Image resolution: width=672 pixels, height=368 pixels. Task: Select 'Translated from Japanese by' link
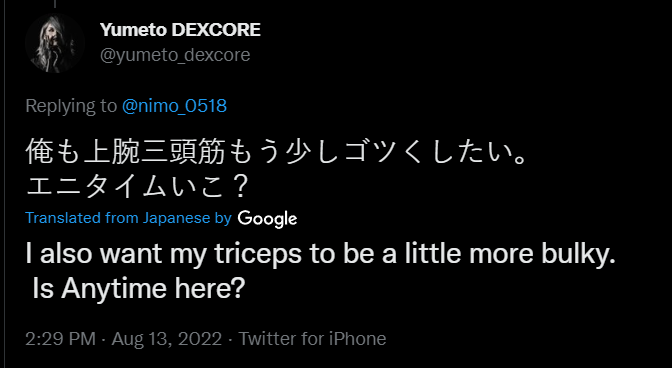[128, 218]
